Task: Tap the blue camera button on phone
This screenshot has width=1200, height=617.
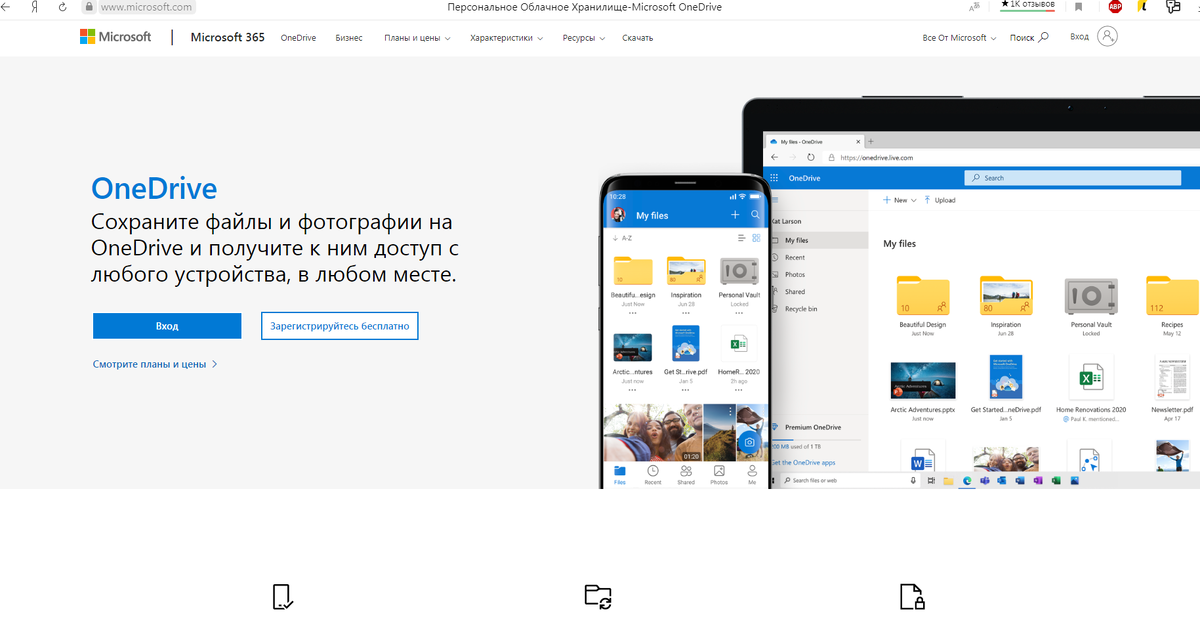Action: [749, 442]
